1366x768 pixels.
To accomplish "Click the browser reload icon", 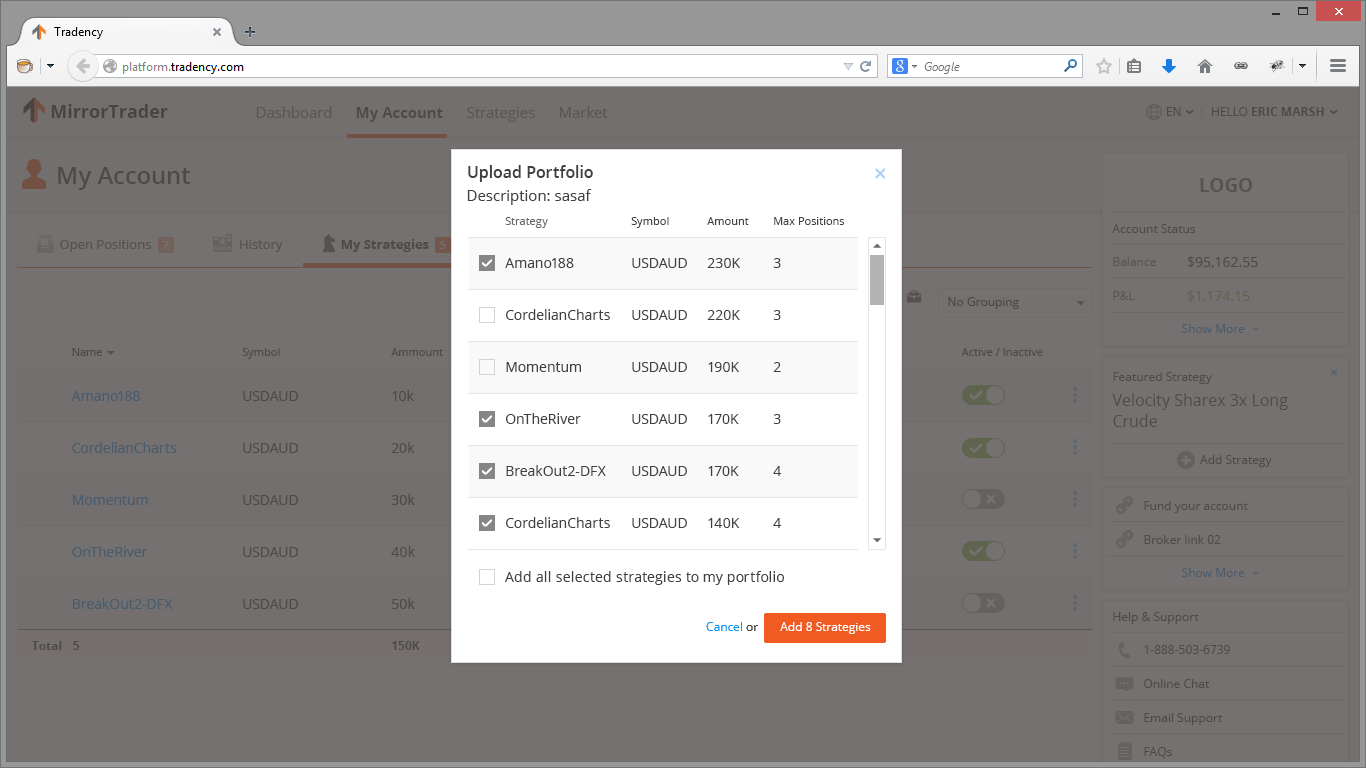I will [866, 67].
